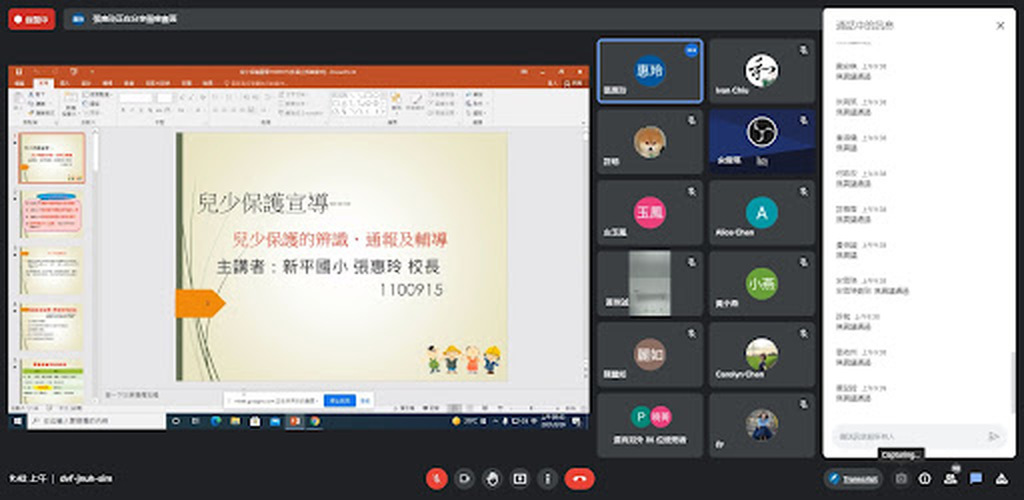Click the blue stop sharing button
Viewport: 1024px width, 500px height.
coord(340,400)
